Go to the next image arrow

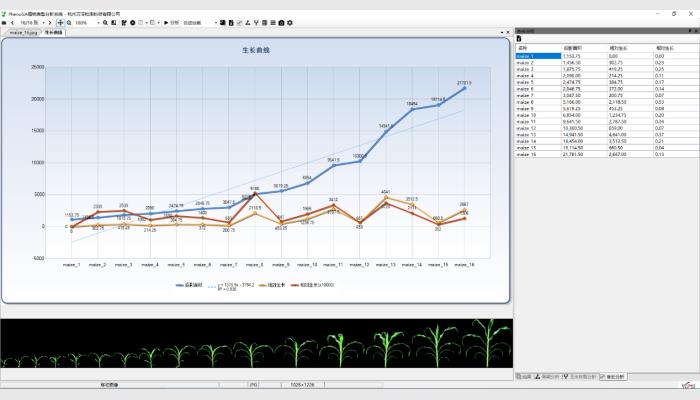click(49, 22)
